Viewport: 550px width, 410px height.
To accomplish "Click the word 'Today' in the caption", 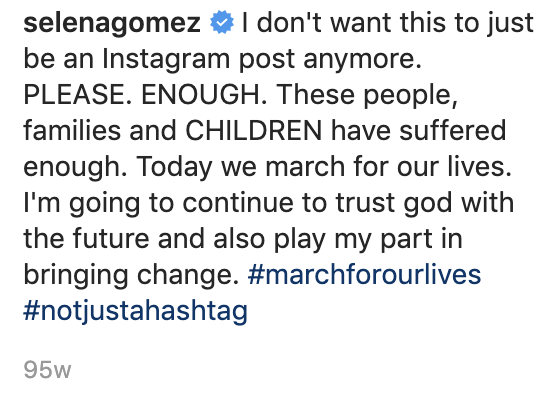I will coord(174,167).
